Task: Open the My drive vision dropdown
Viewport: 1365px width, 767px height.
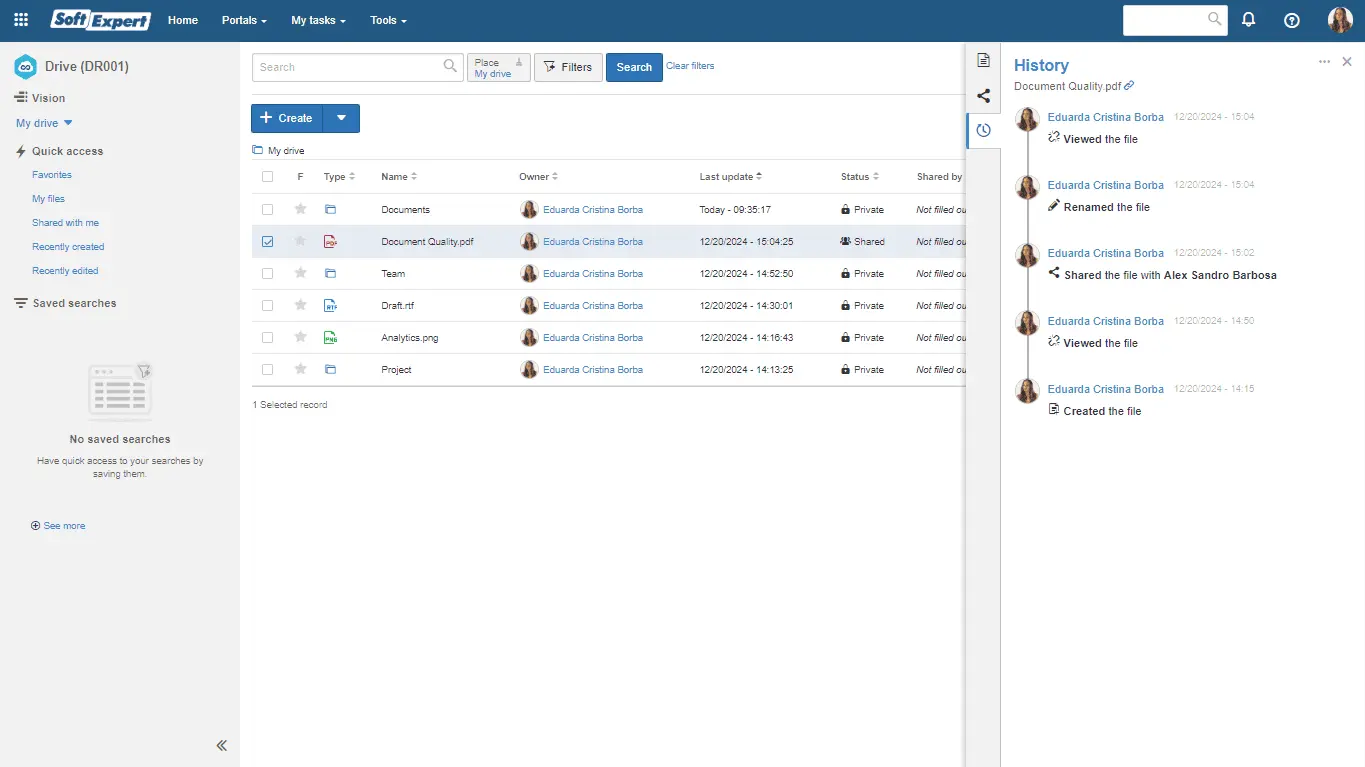Action: tap(44, 124)
